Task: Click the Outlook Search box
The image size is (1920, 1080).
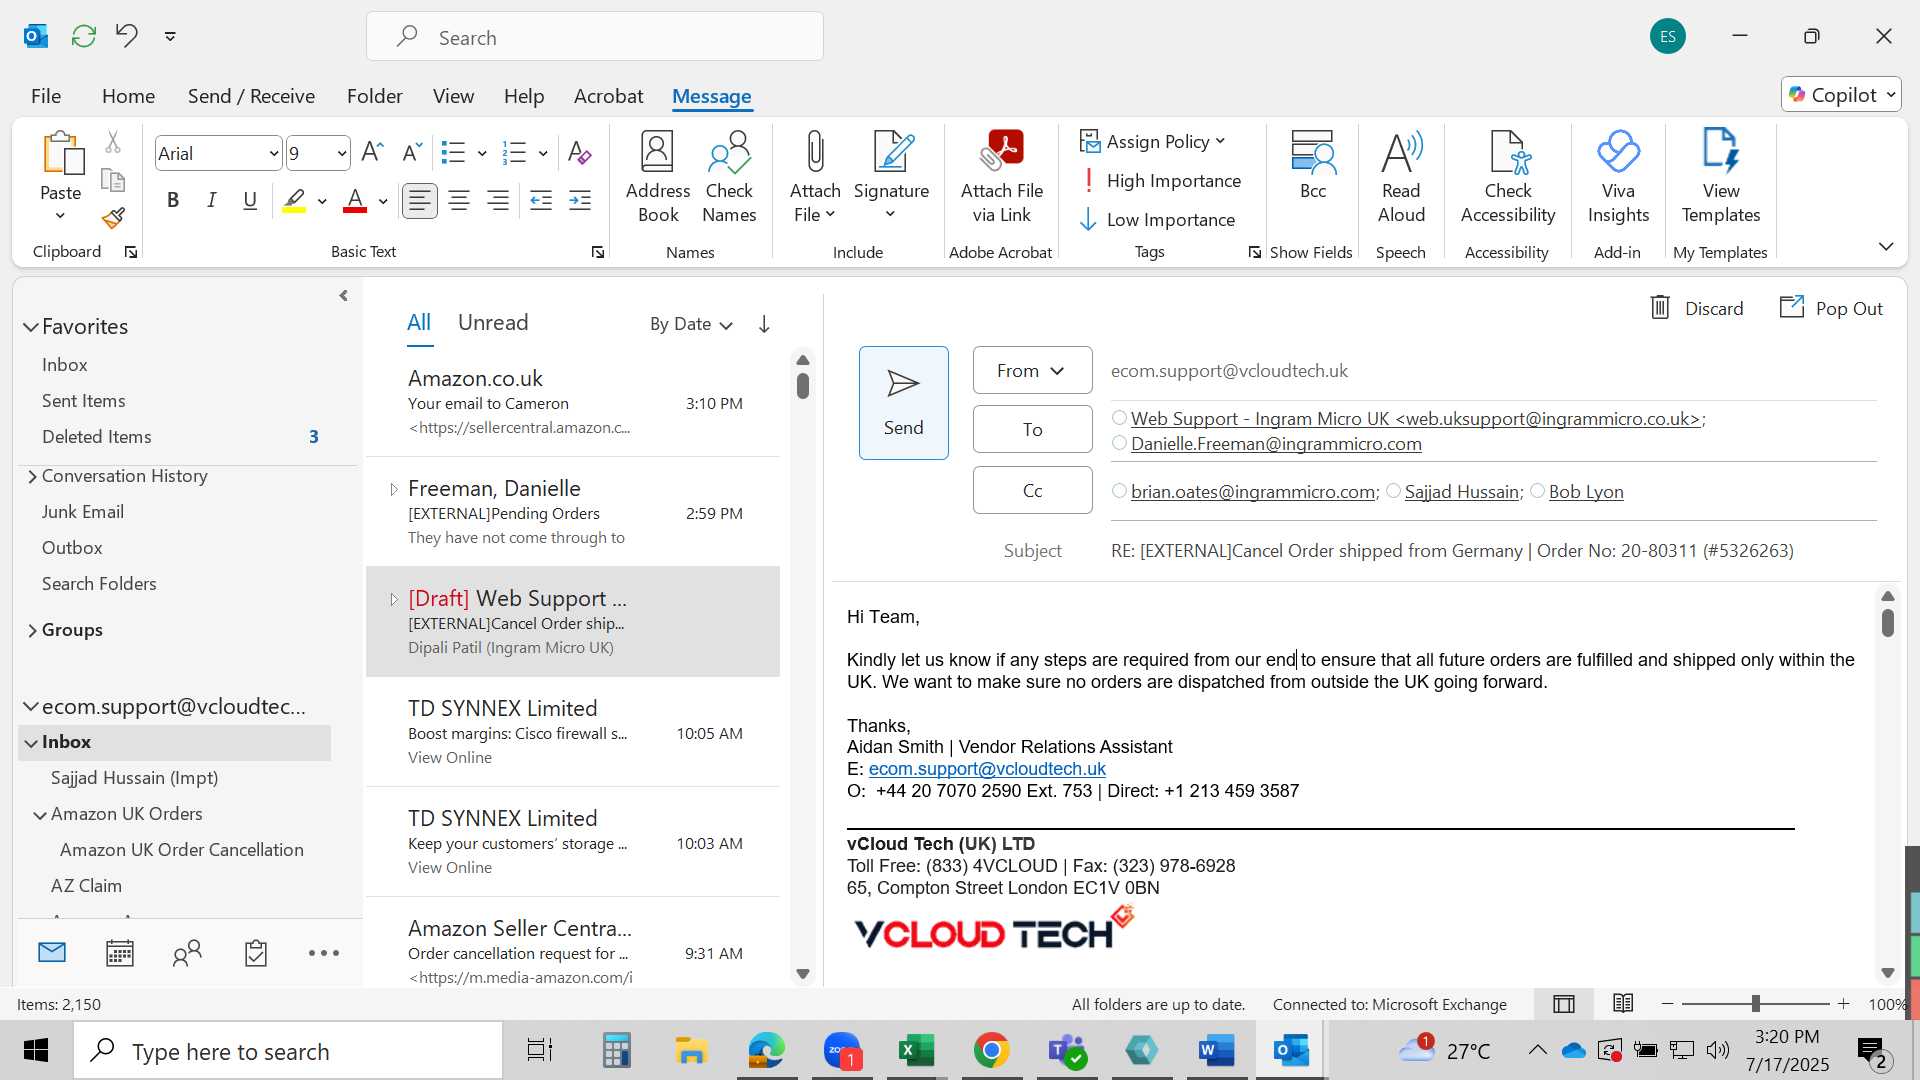Action: 595,37
